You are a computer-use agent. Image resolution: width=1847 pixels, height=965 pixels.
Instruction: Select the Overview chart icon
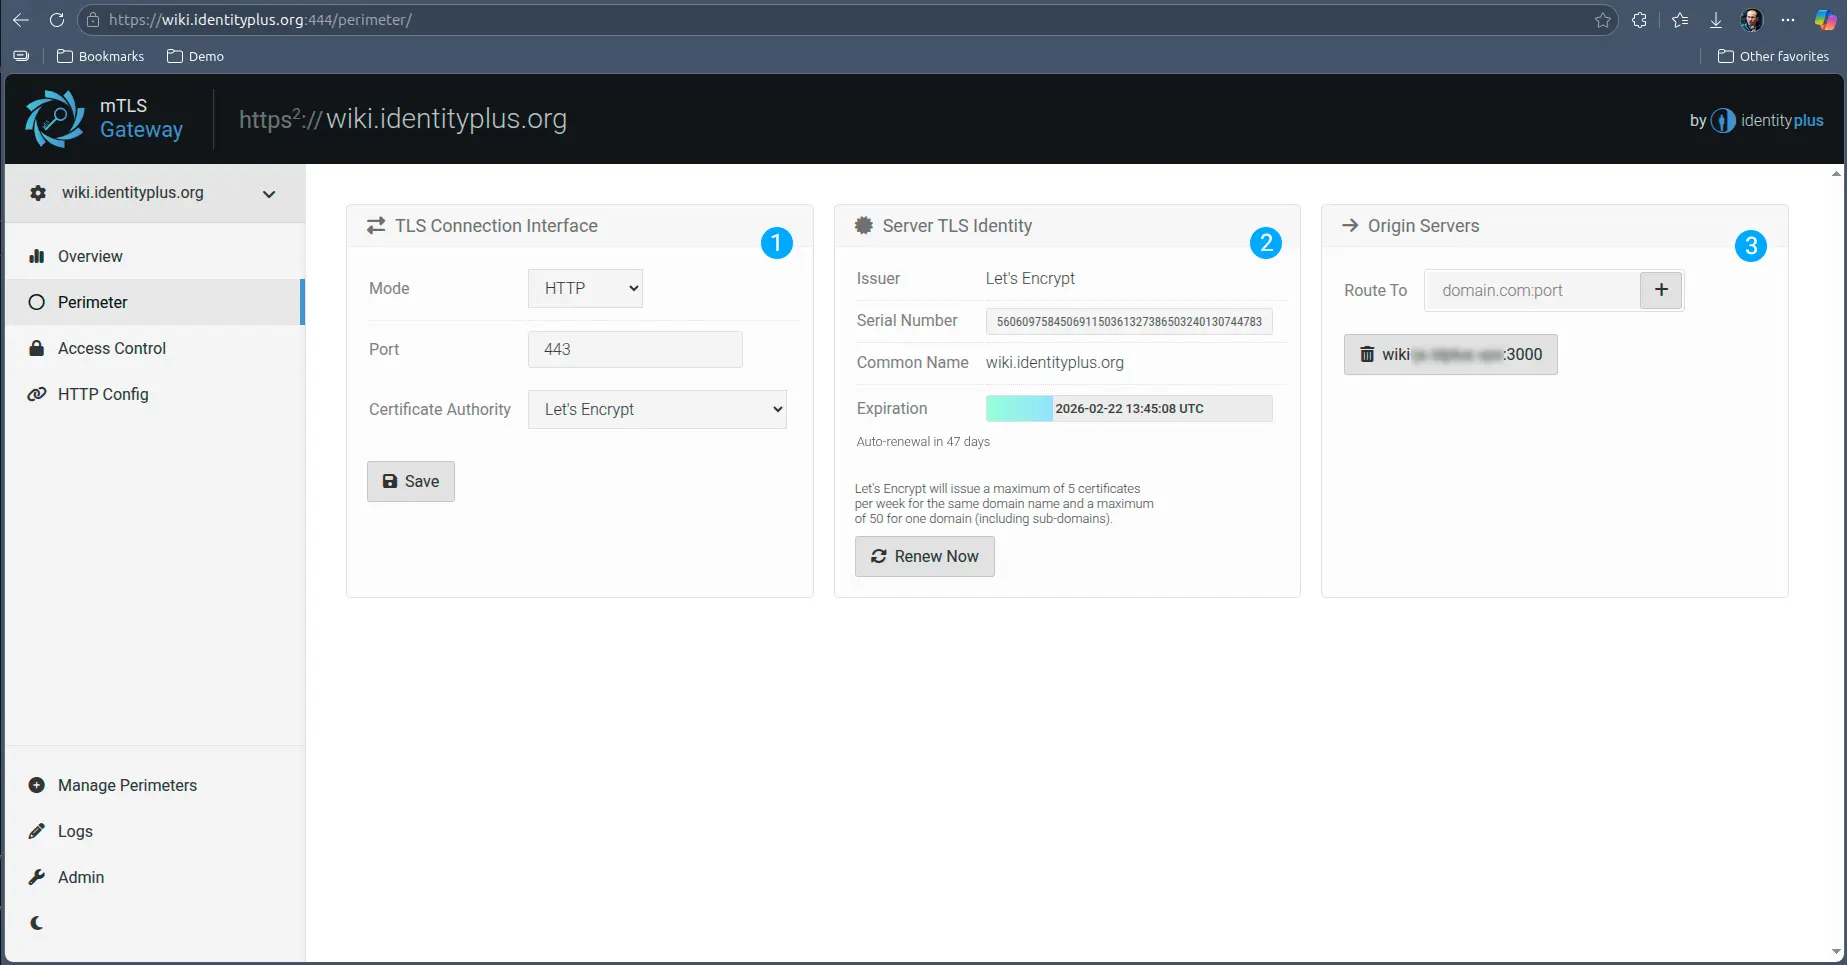coord(37,256)
